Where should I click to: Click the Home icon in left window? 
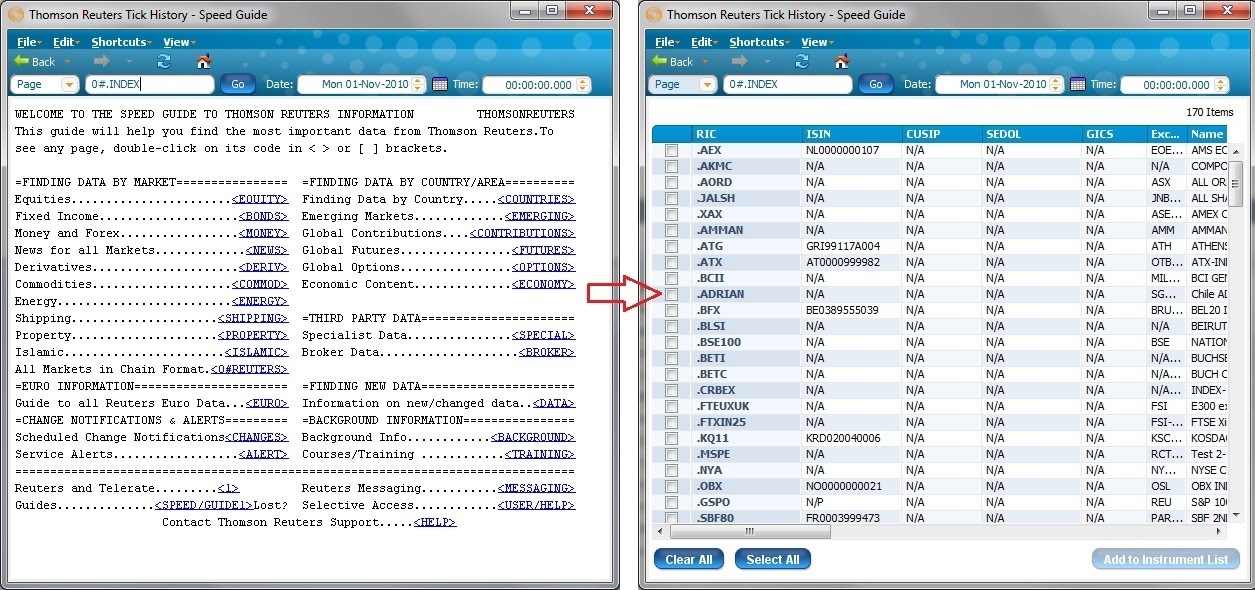point(203,61)
